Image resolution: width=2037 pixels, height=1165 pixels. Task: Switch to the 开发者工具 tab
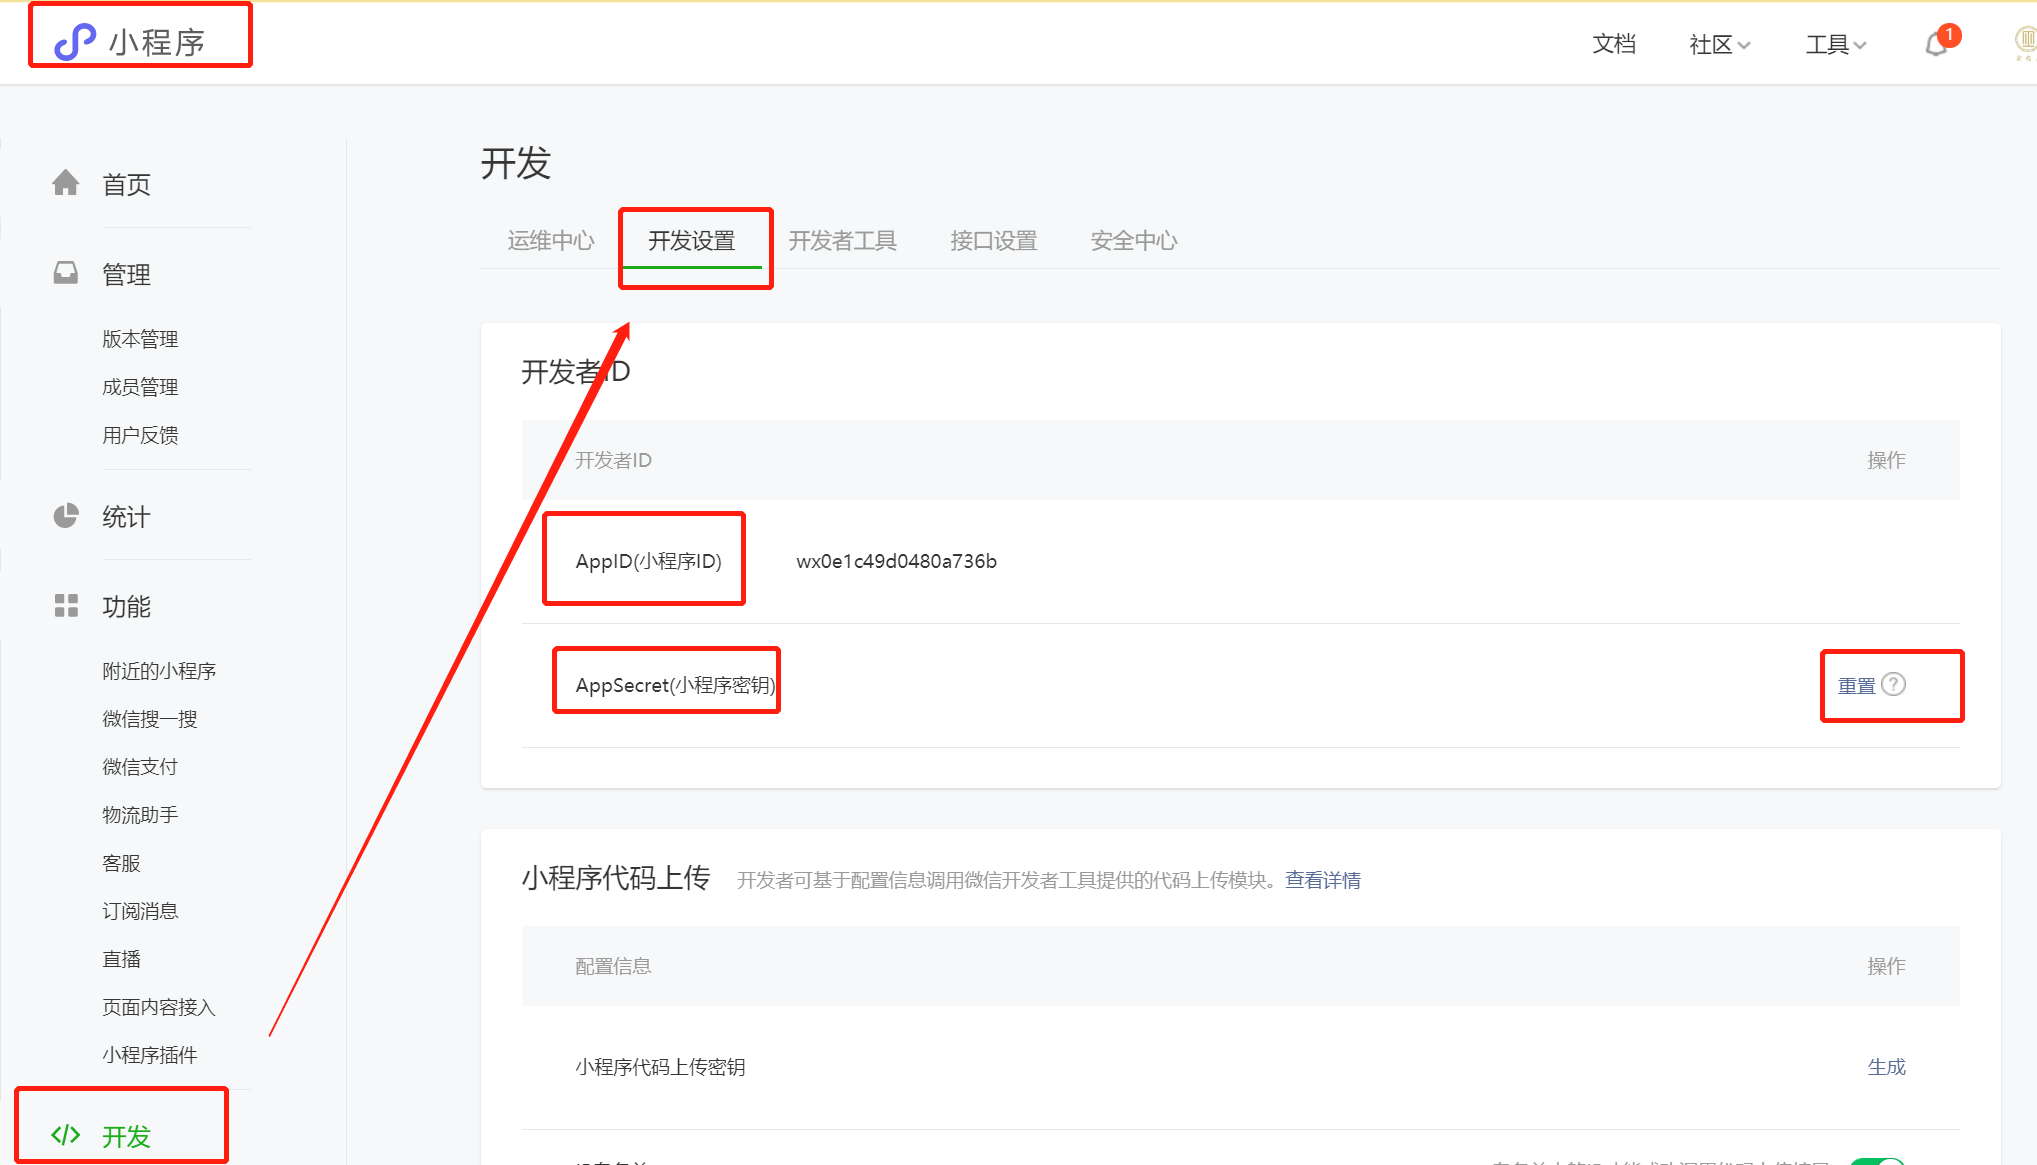(x=842, y=241)
